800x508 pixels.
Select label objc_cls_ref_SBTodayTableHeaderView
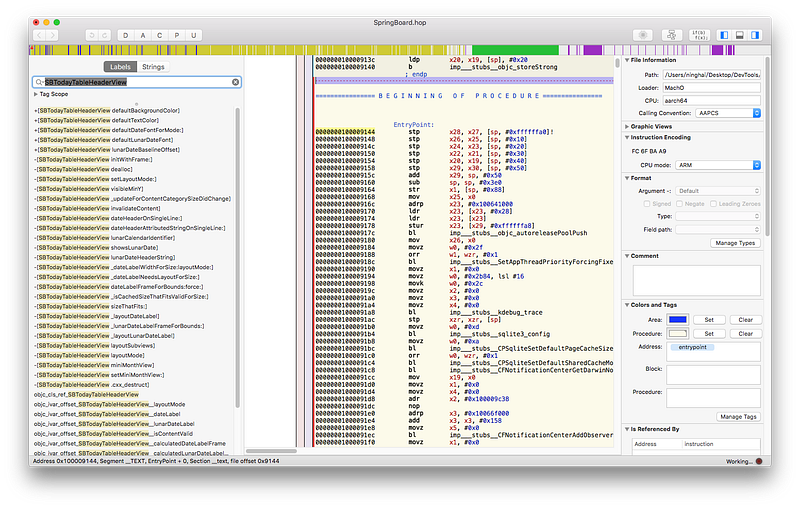click(86, 395)
